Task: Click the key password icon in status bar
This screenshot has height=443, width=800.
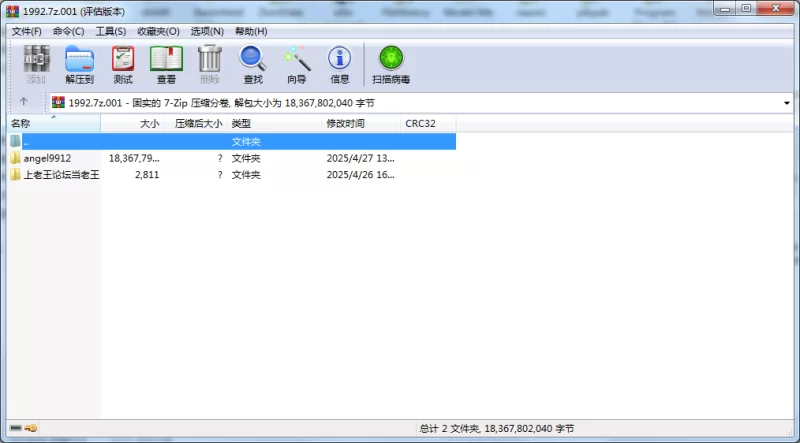Action: 31,428
